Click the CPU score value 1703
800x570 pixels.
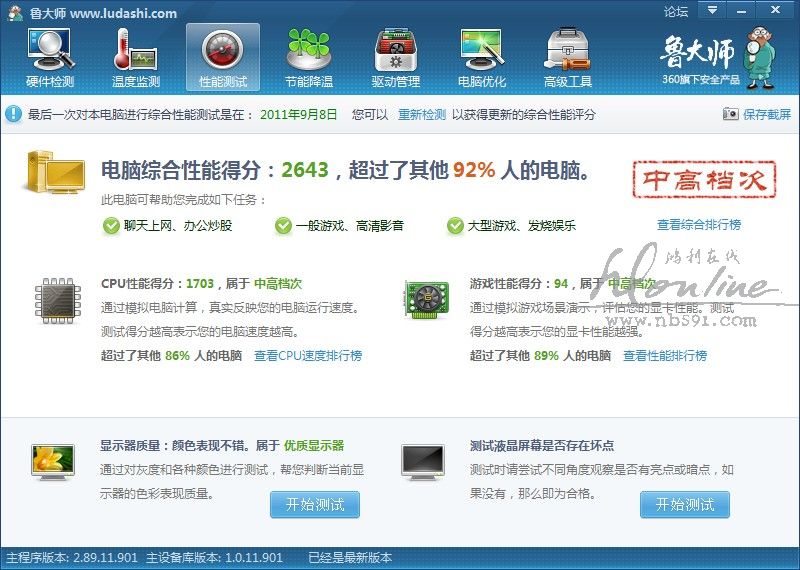200,284
